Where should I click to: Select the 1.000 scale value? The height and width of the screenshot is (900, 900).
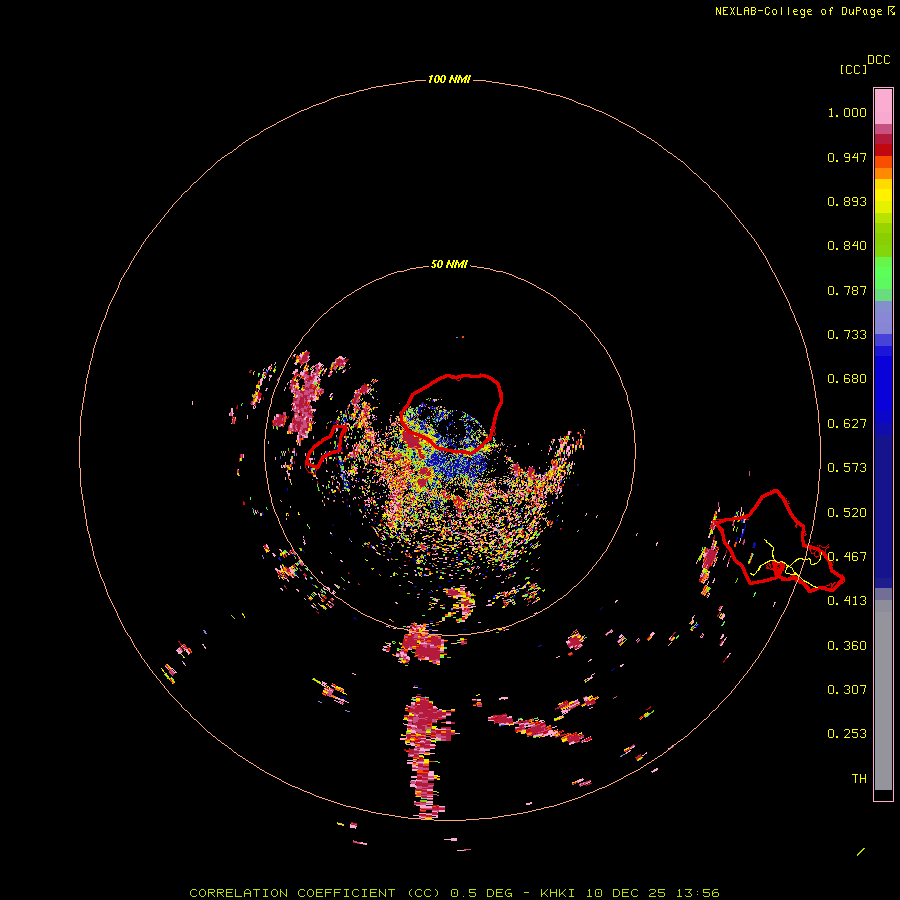(847, 112)
